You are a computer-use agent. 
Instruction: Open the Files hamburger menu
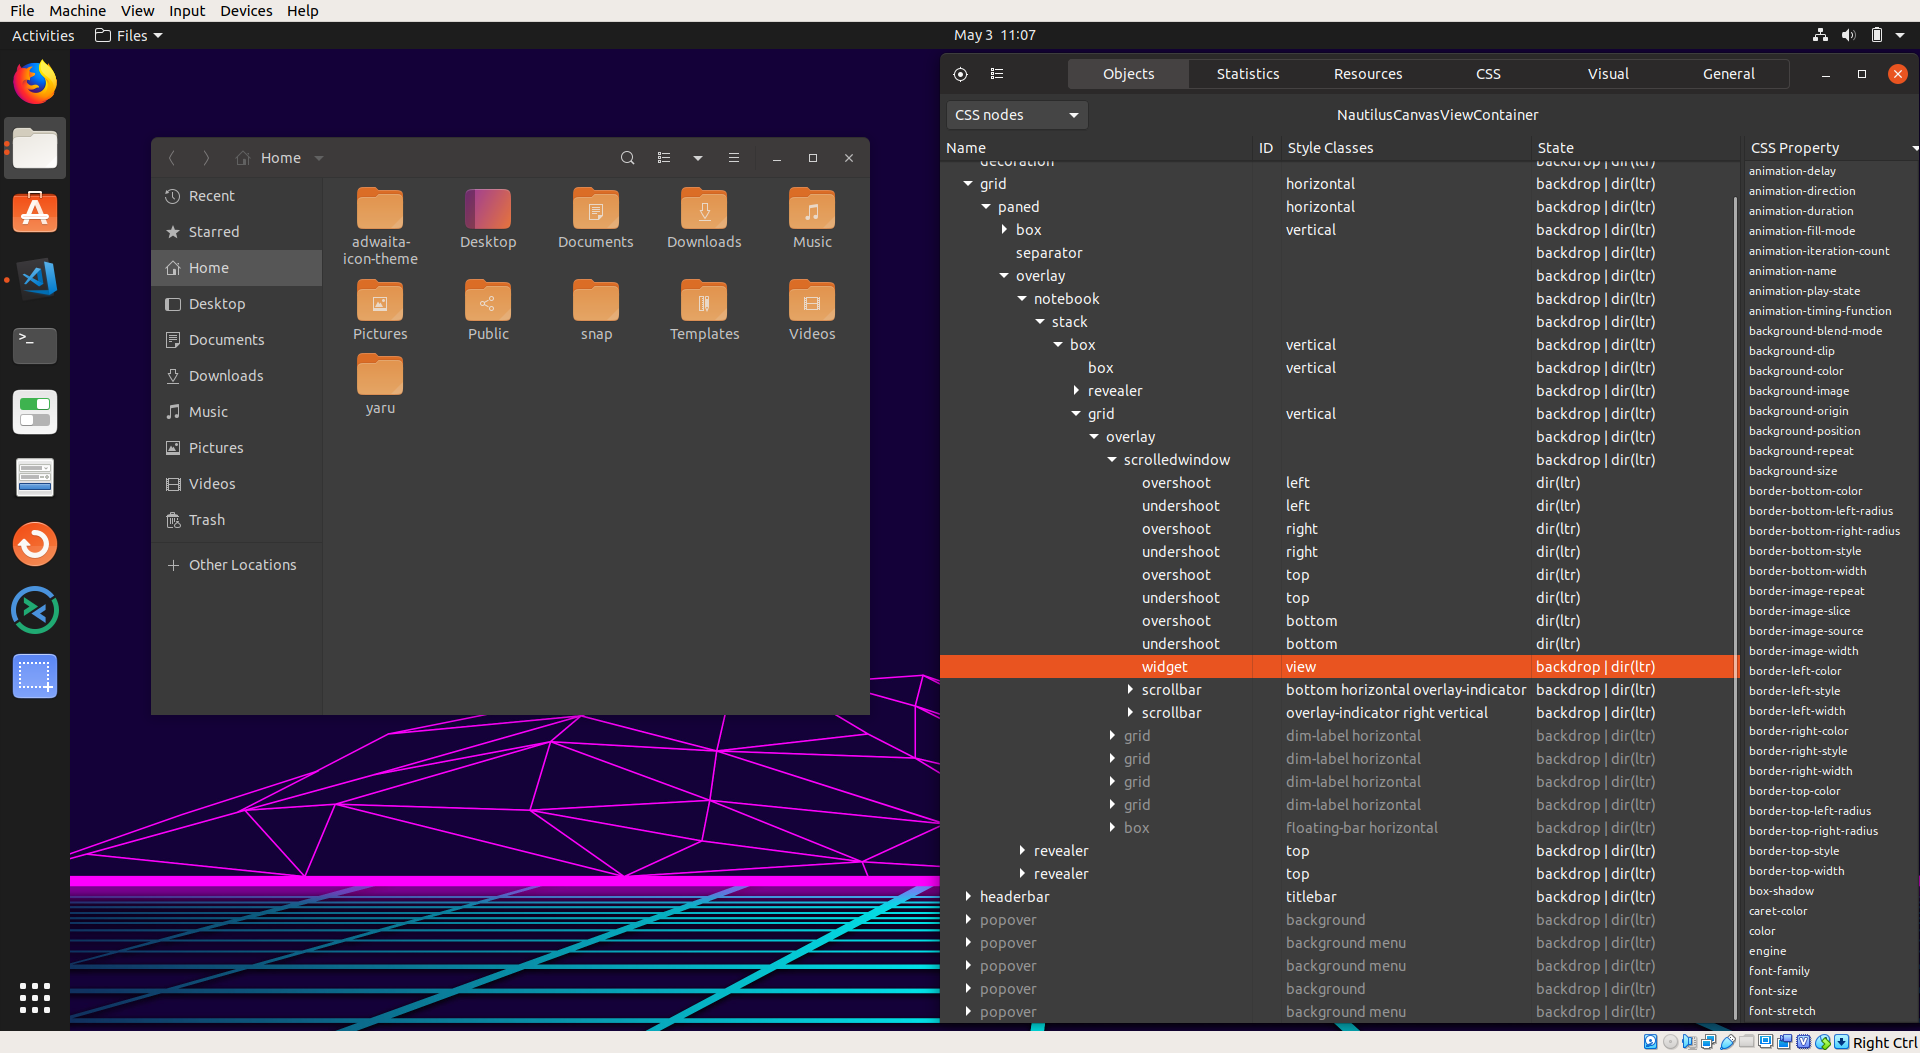tap(734, 158)
